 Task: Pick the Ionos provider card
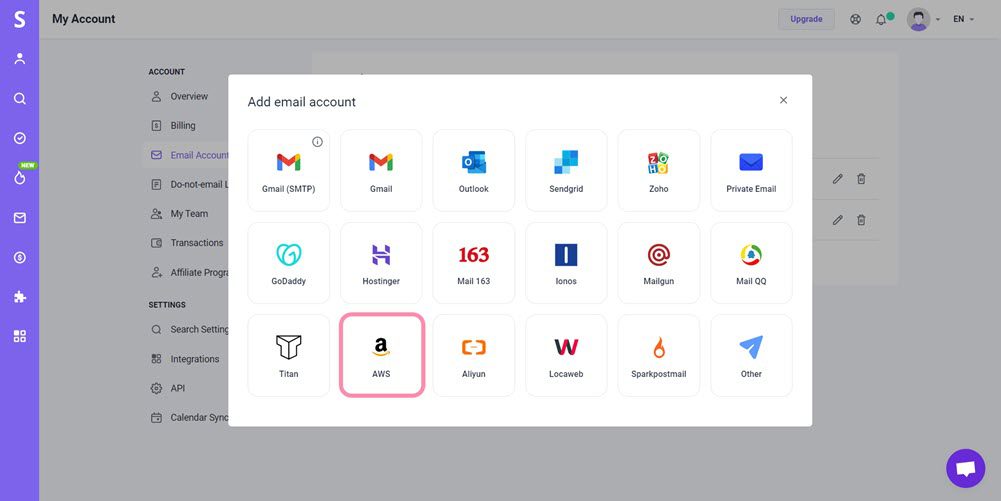(x=566, y=263)
